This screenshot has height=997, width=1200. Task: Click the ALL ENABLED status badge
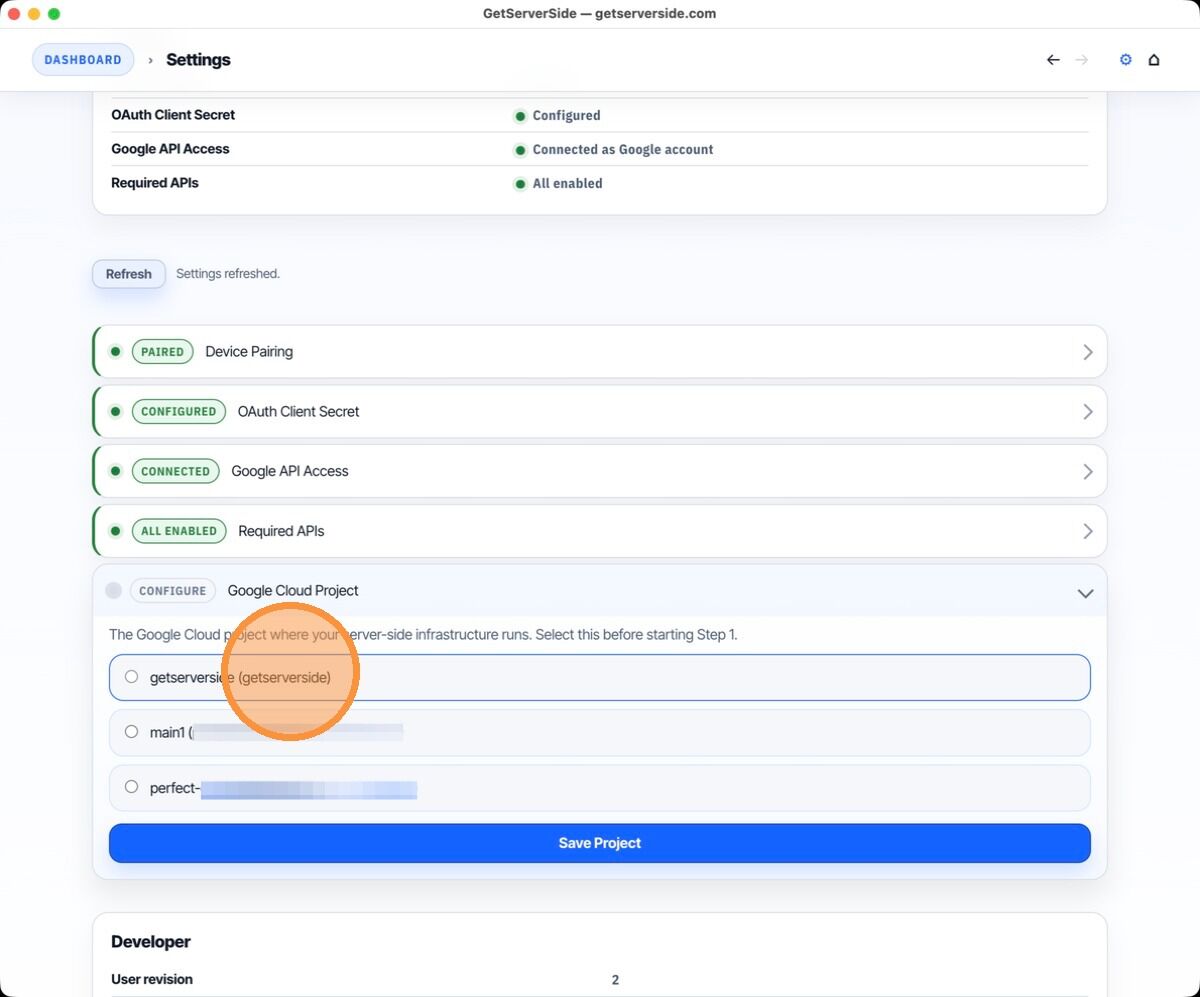(x=179, y=531)
